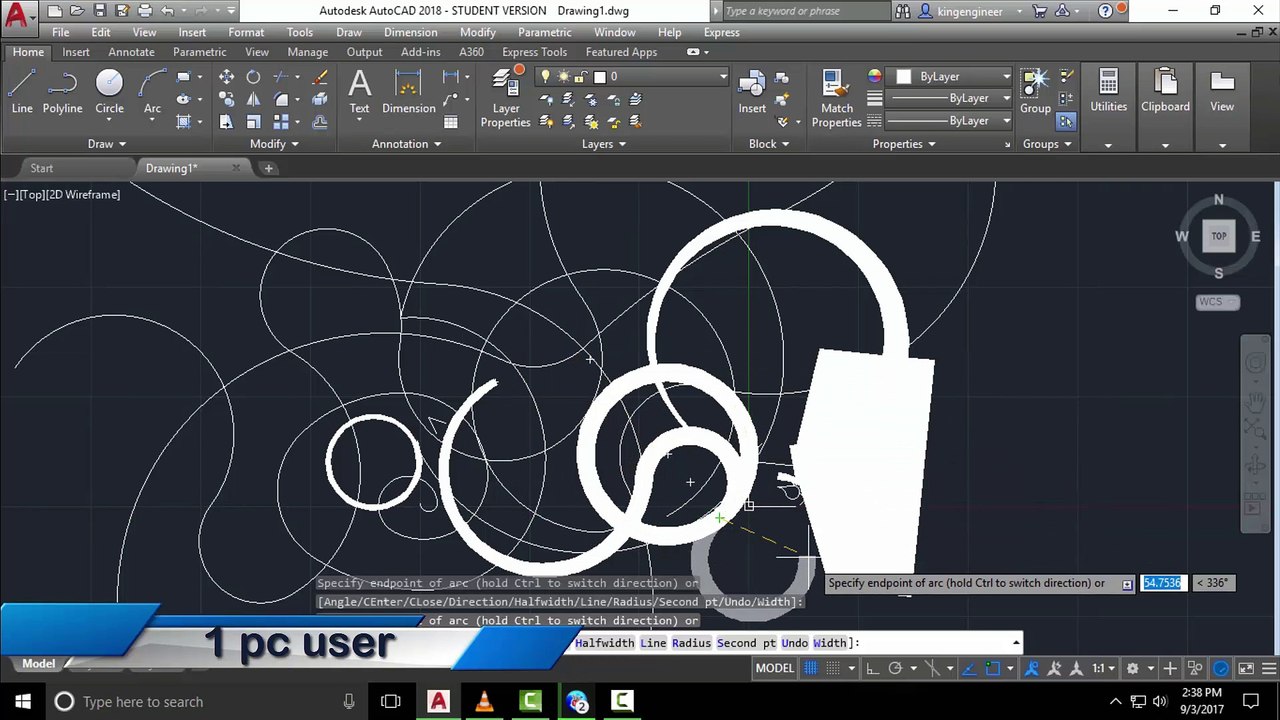Click the Move tool in Modify panel
1280x720 pixels.
point(227,77)
